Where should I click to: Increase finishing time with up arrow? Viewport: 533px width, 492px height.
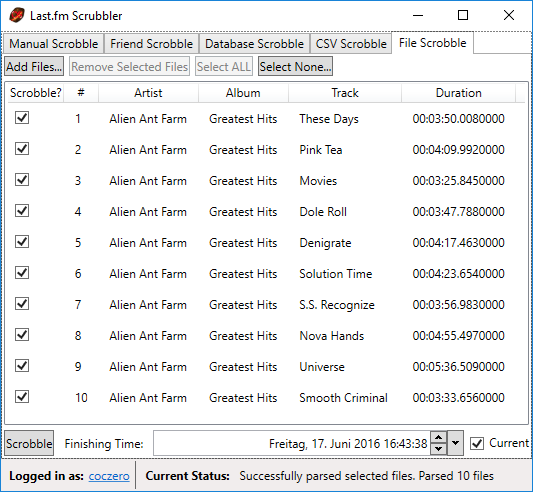point(439,437)
